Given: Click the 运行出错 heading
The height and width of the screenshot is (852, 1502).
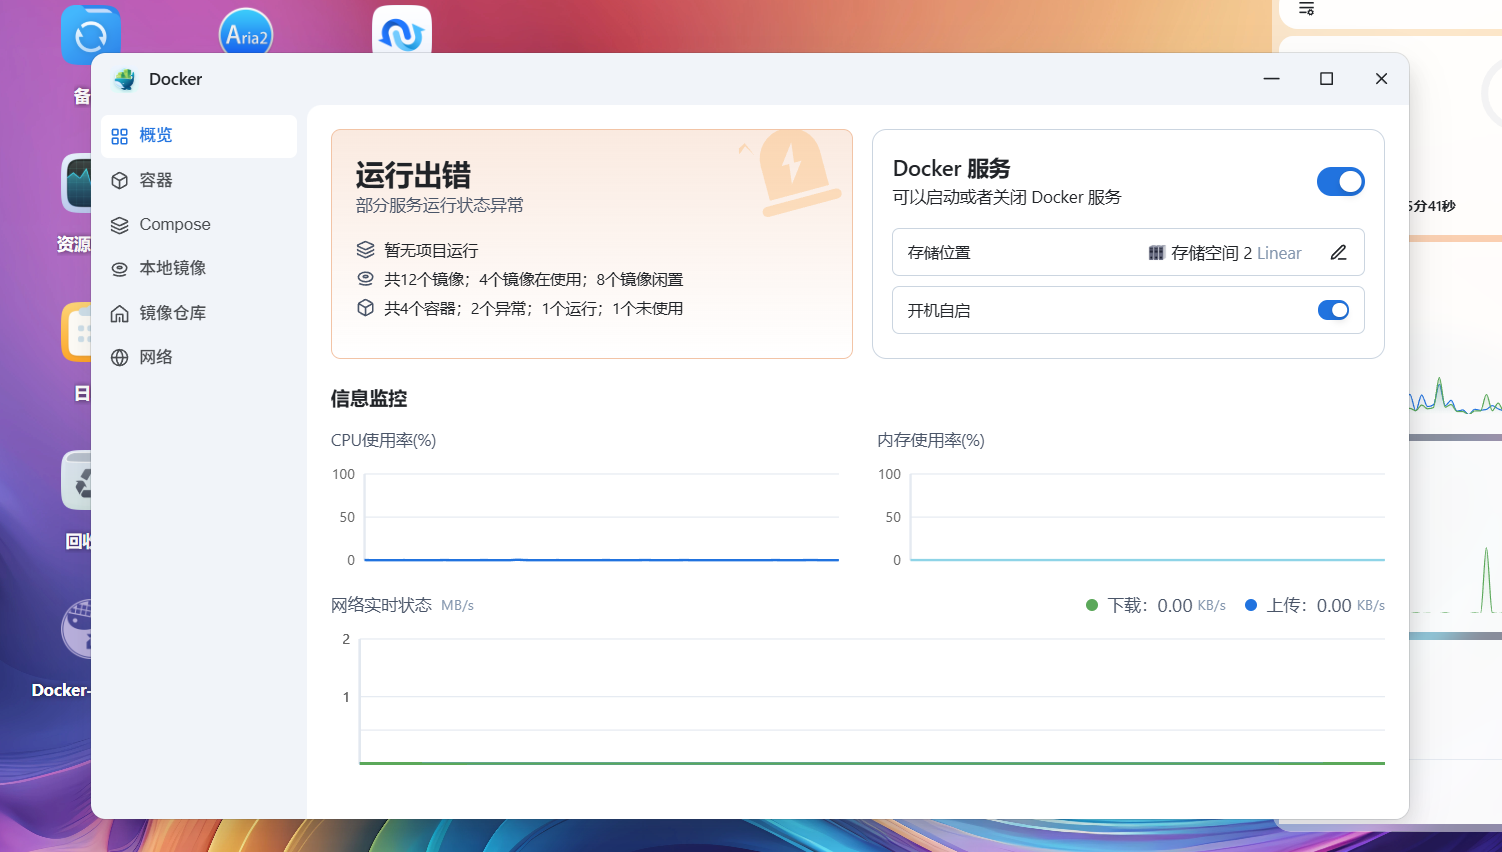Looking at the screenshot, I should click(x=413, y=176).
